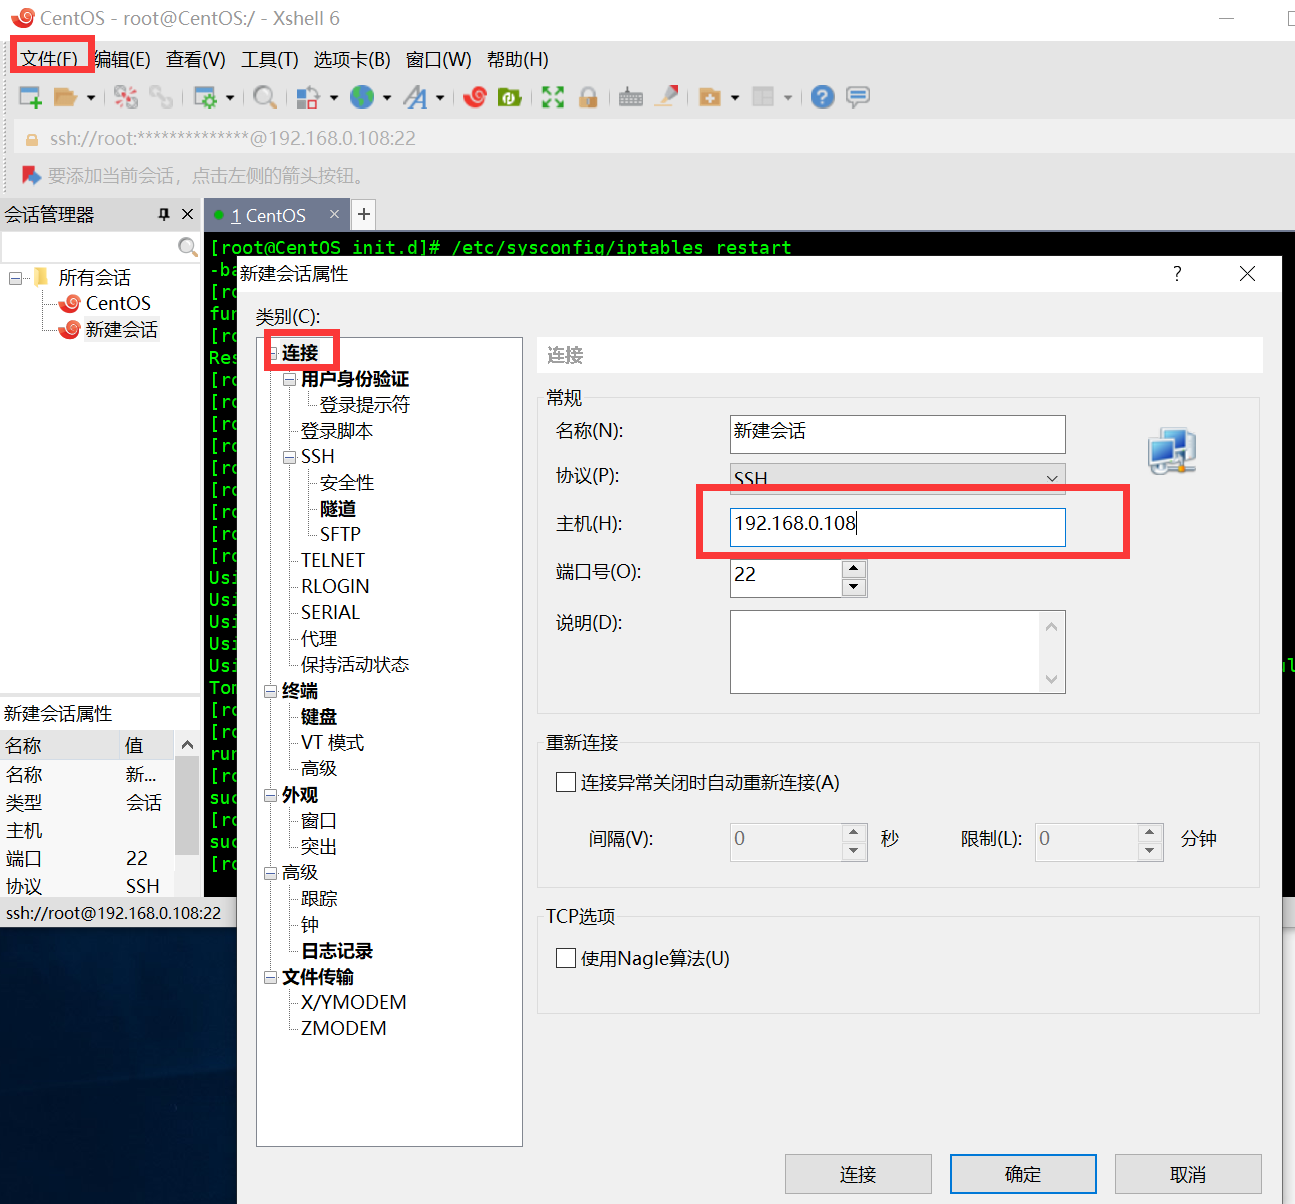The image size is (1295, 1204).
Task: Open the protocol SSH dropdown
Action: click(x=898, y=478)
